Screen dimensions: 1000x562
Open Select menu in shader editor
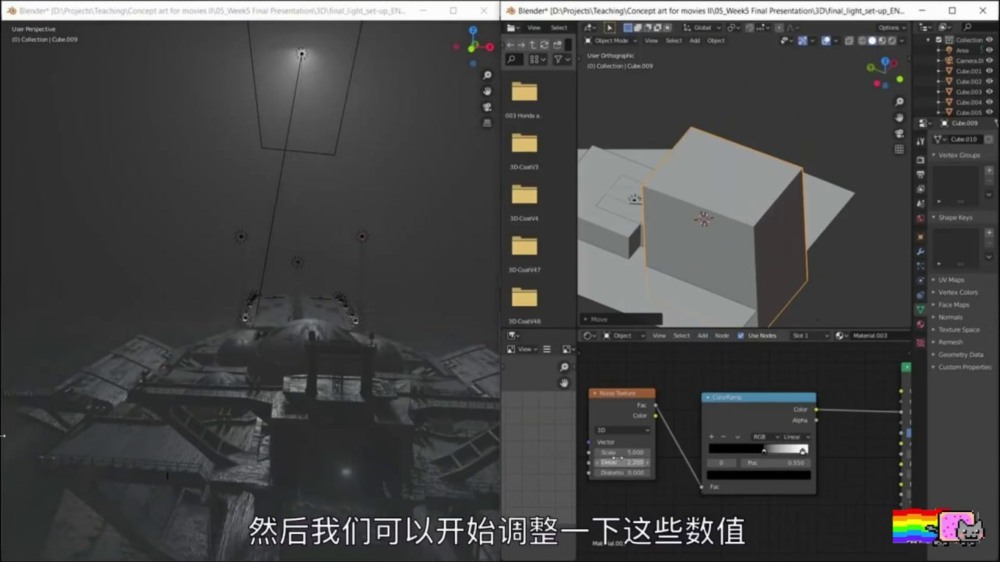click(681, 336)
